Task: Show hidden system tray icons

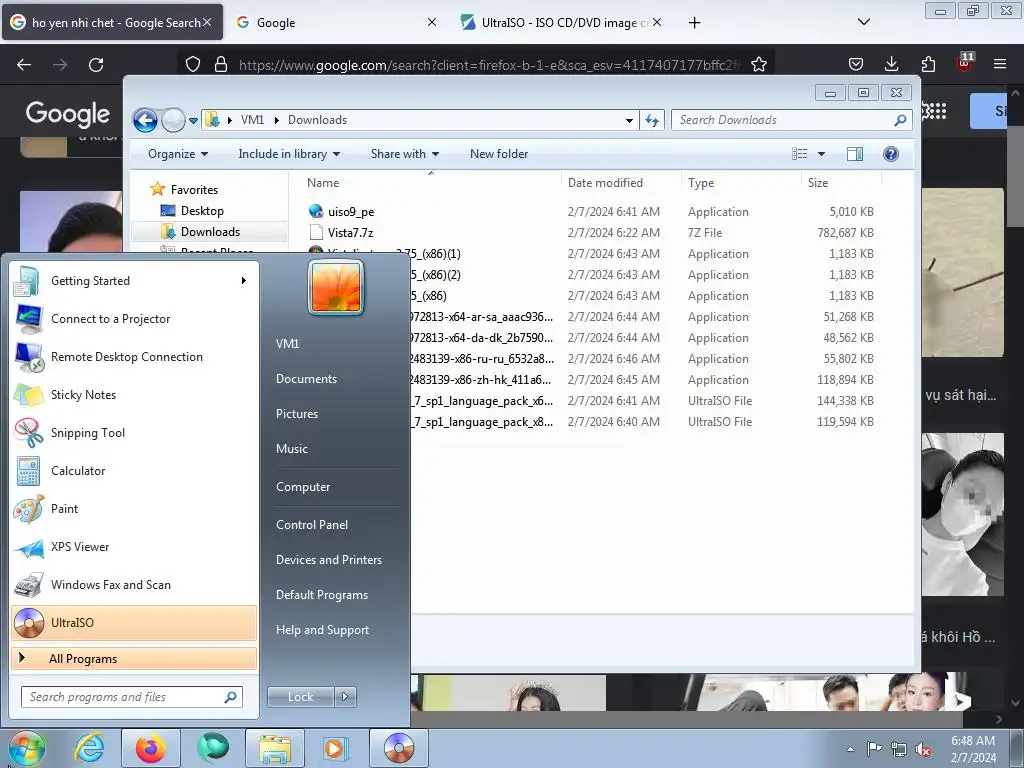Action: tap(850, 749)
